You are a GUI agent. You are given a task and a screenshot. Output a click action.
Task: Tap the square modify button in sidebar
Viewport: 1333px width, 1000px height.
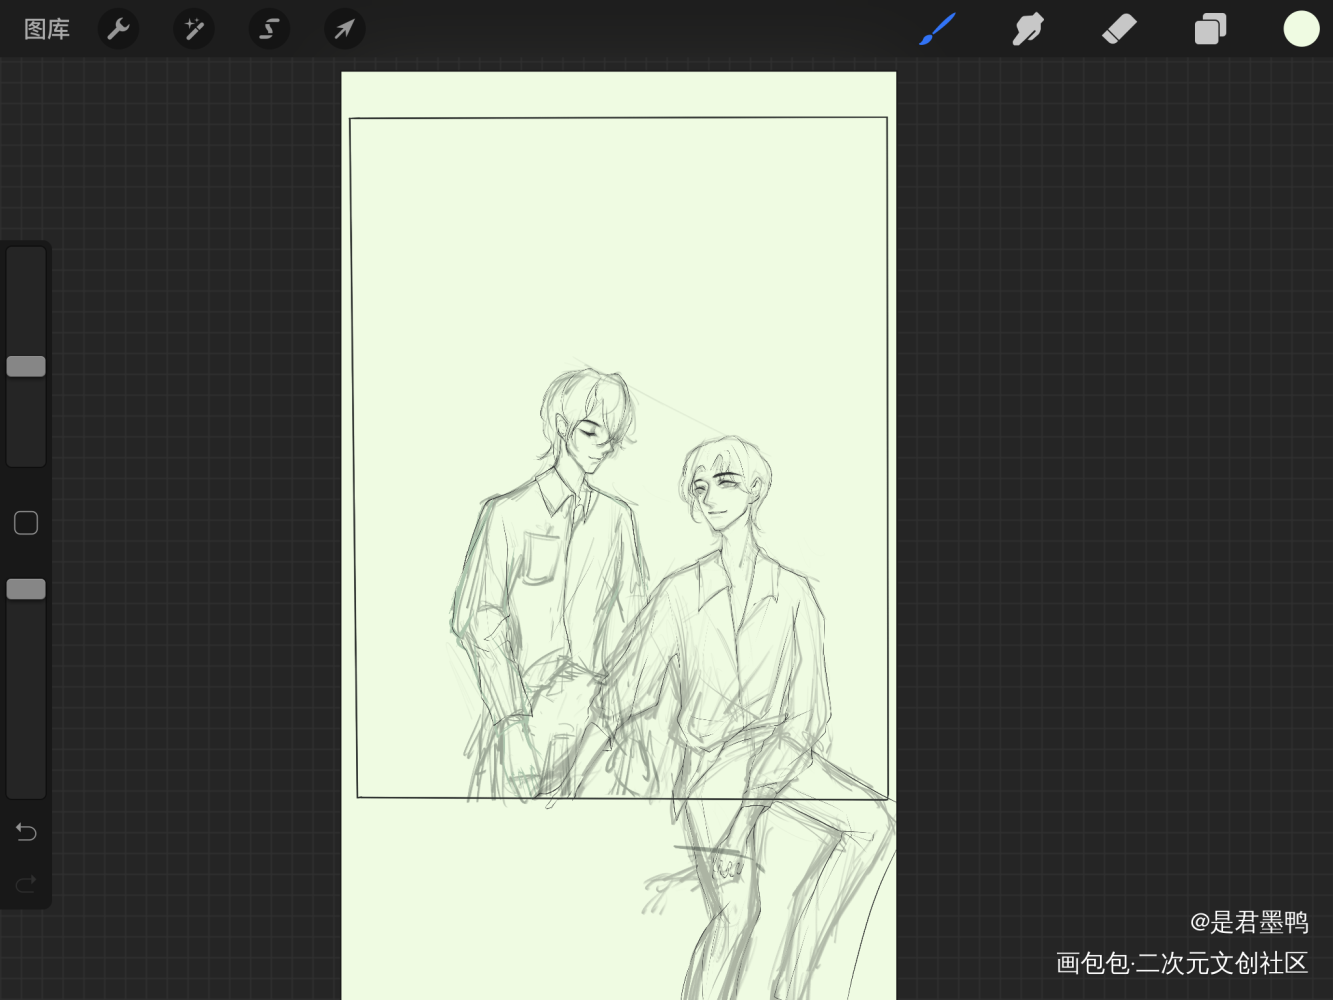(26, 523)
